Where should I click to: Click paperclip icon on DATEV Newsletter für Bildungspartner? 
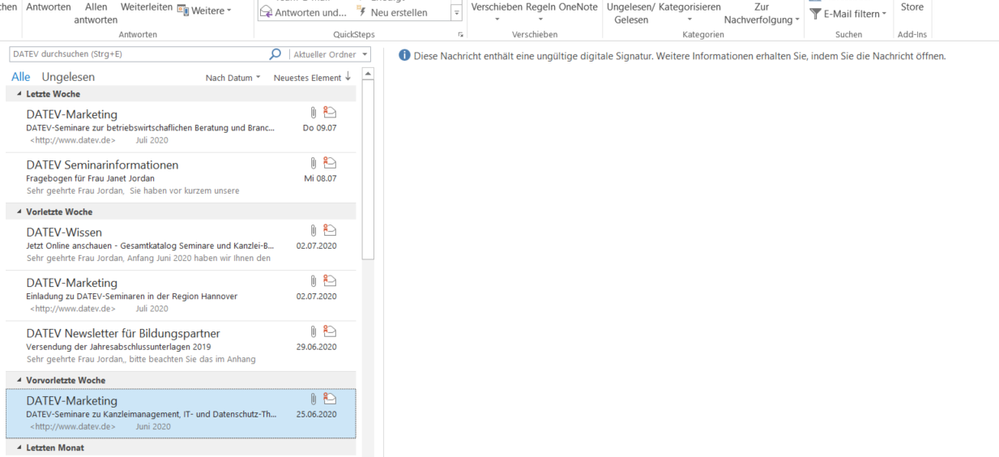pyautogui.click(x=313, y=331)
